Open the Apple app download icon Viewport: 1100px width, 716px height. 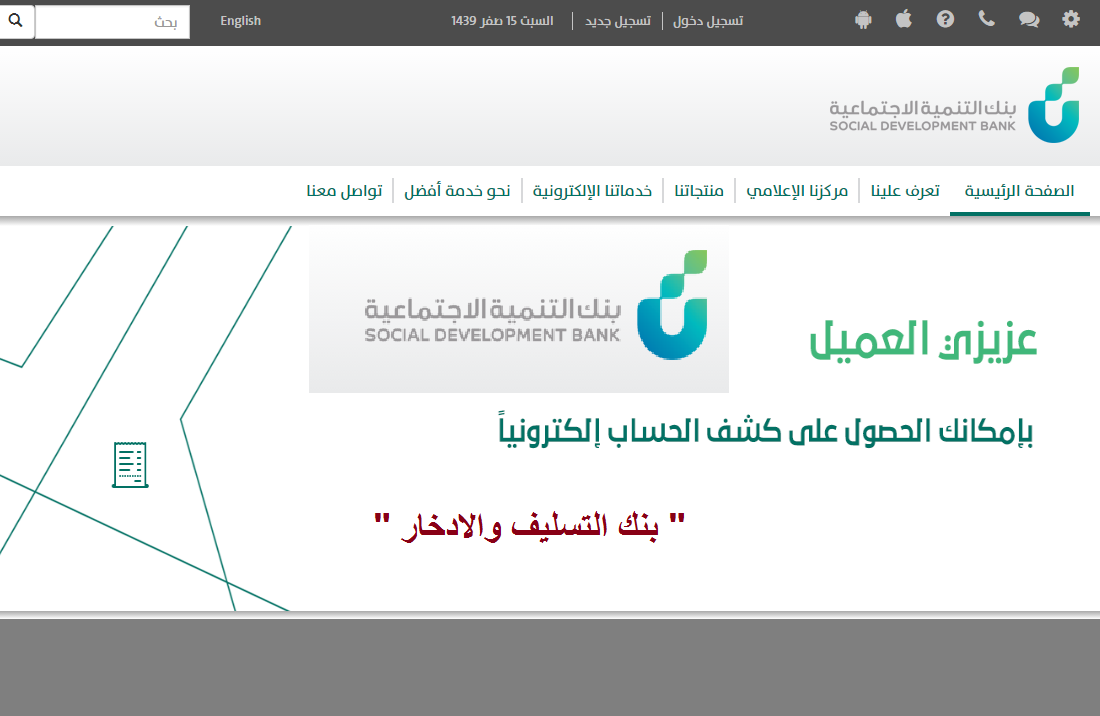[904, 19]
